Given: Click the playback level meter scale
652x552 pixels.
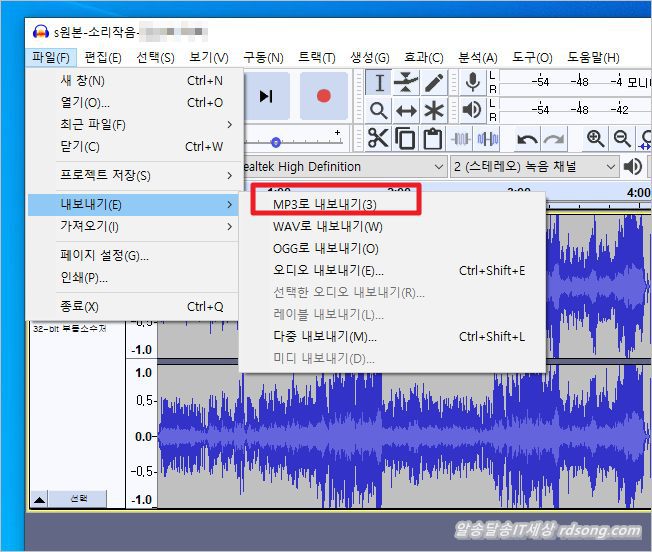Looking at the screenshot, I should click(575, 110).
